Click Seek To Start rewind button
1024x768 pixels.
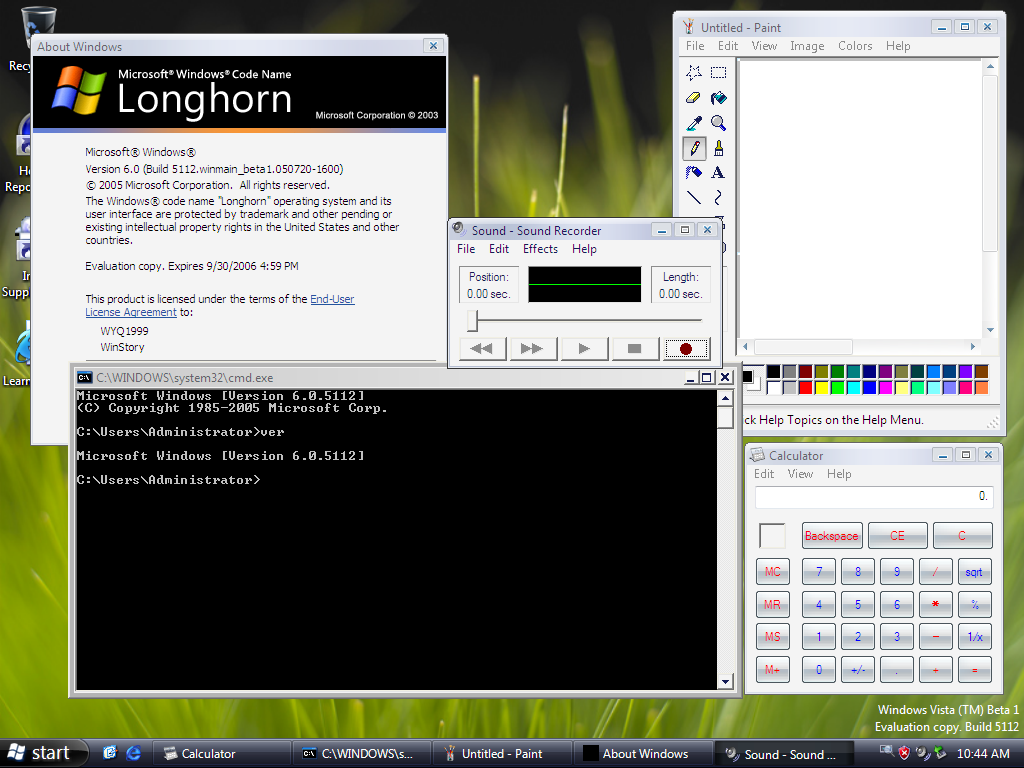click(482, 349)
